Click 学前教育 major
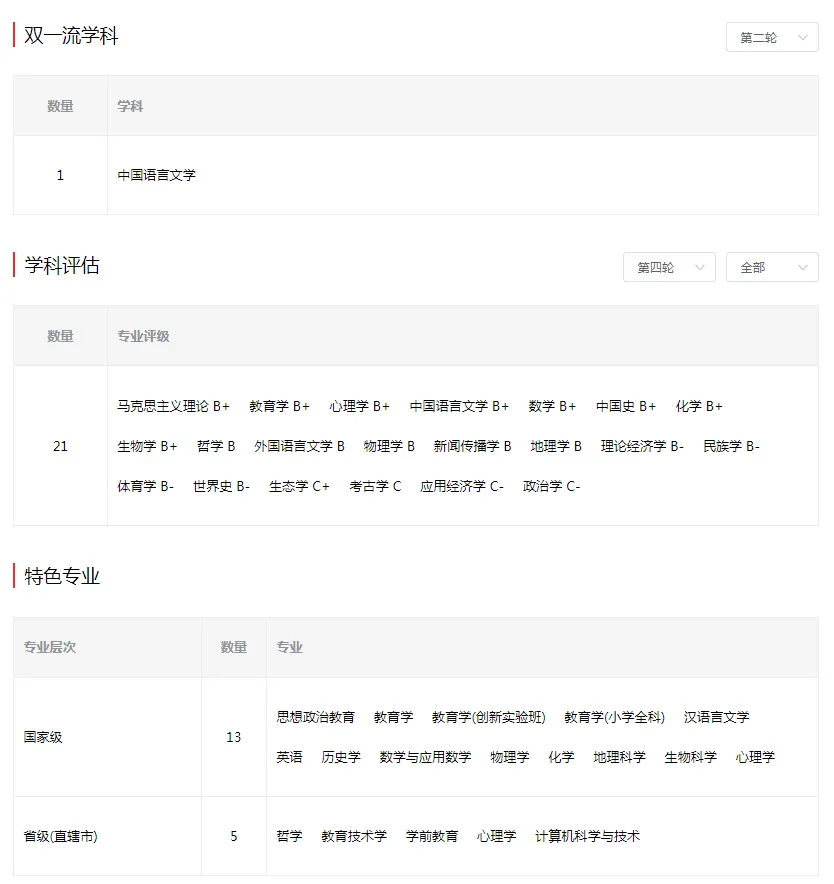The image size is (834, 884). coord(432,836)
